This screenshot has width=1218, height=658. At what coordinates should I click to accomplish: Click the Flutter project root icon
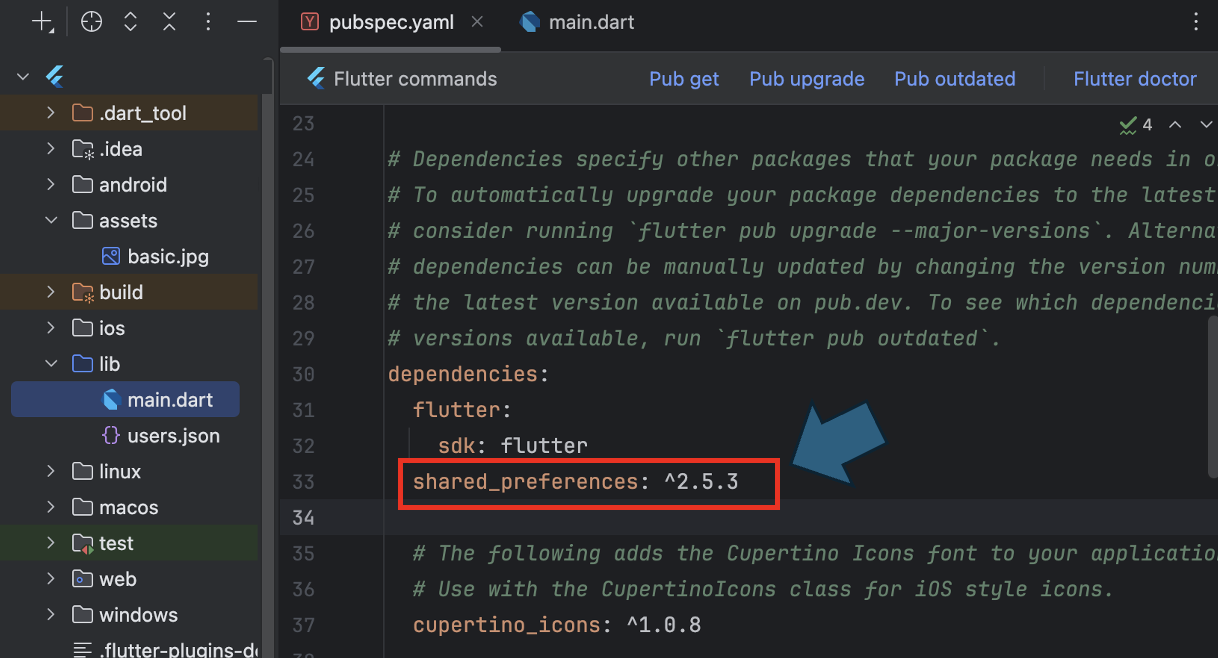point(55,77)
